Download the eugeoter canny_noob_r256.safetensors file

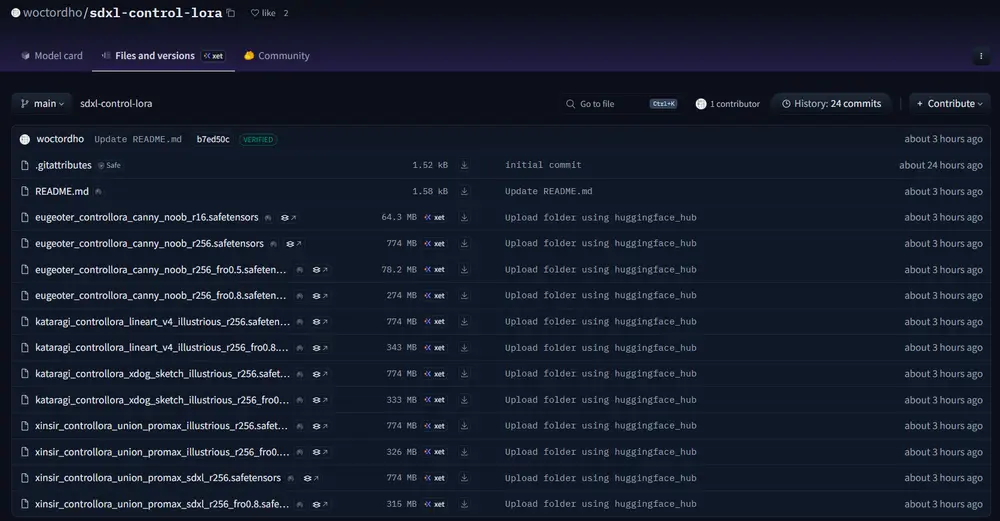(x=464, y=244)
